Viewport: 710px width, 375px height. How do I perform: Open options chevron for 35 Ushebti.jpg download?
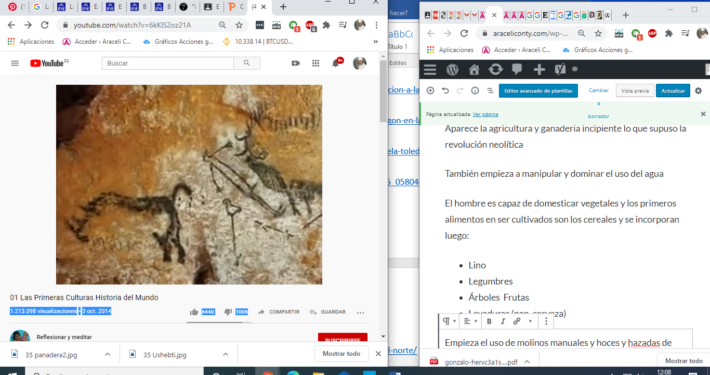(225, 355)
